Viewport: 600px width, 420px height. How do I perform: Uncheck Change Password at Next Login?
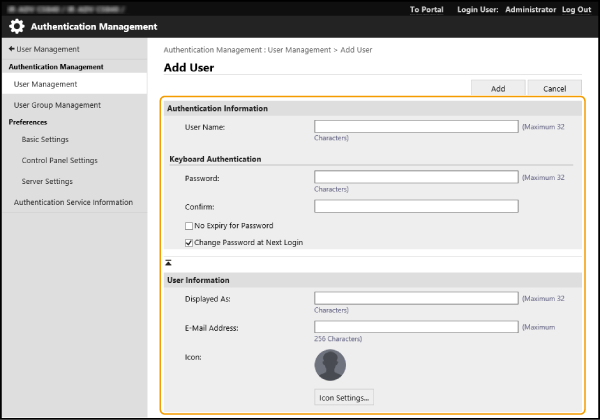click(x=189, y=242)
